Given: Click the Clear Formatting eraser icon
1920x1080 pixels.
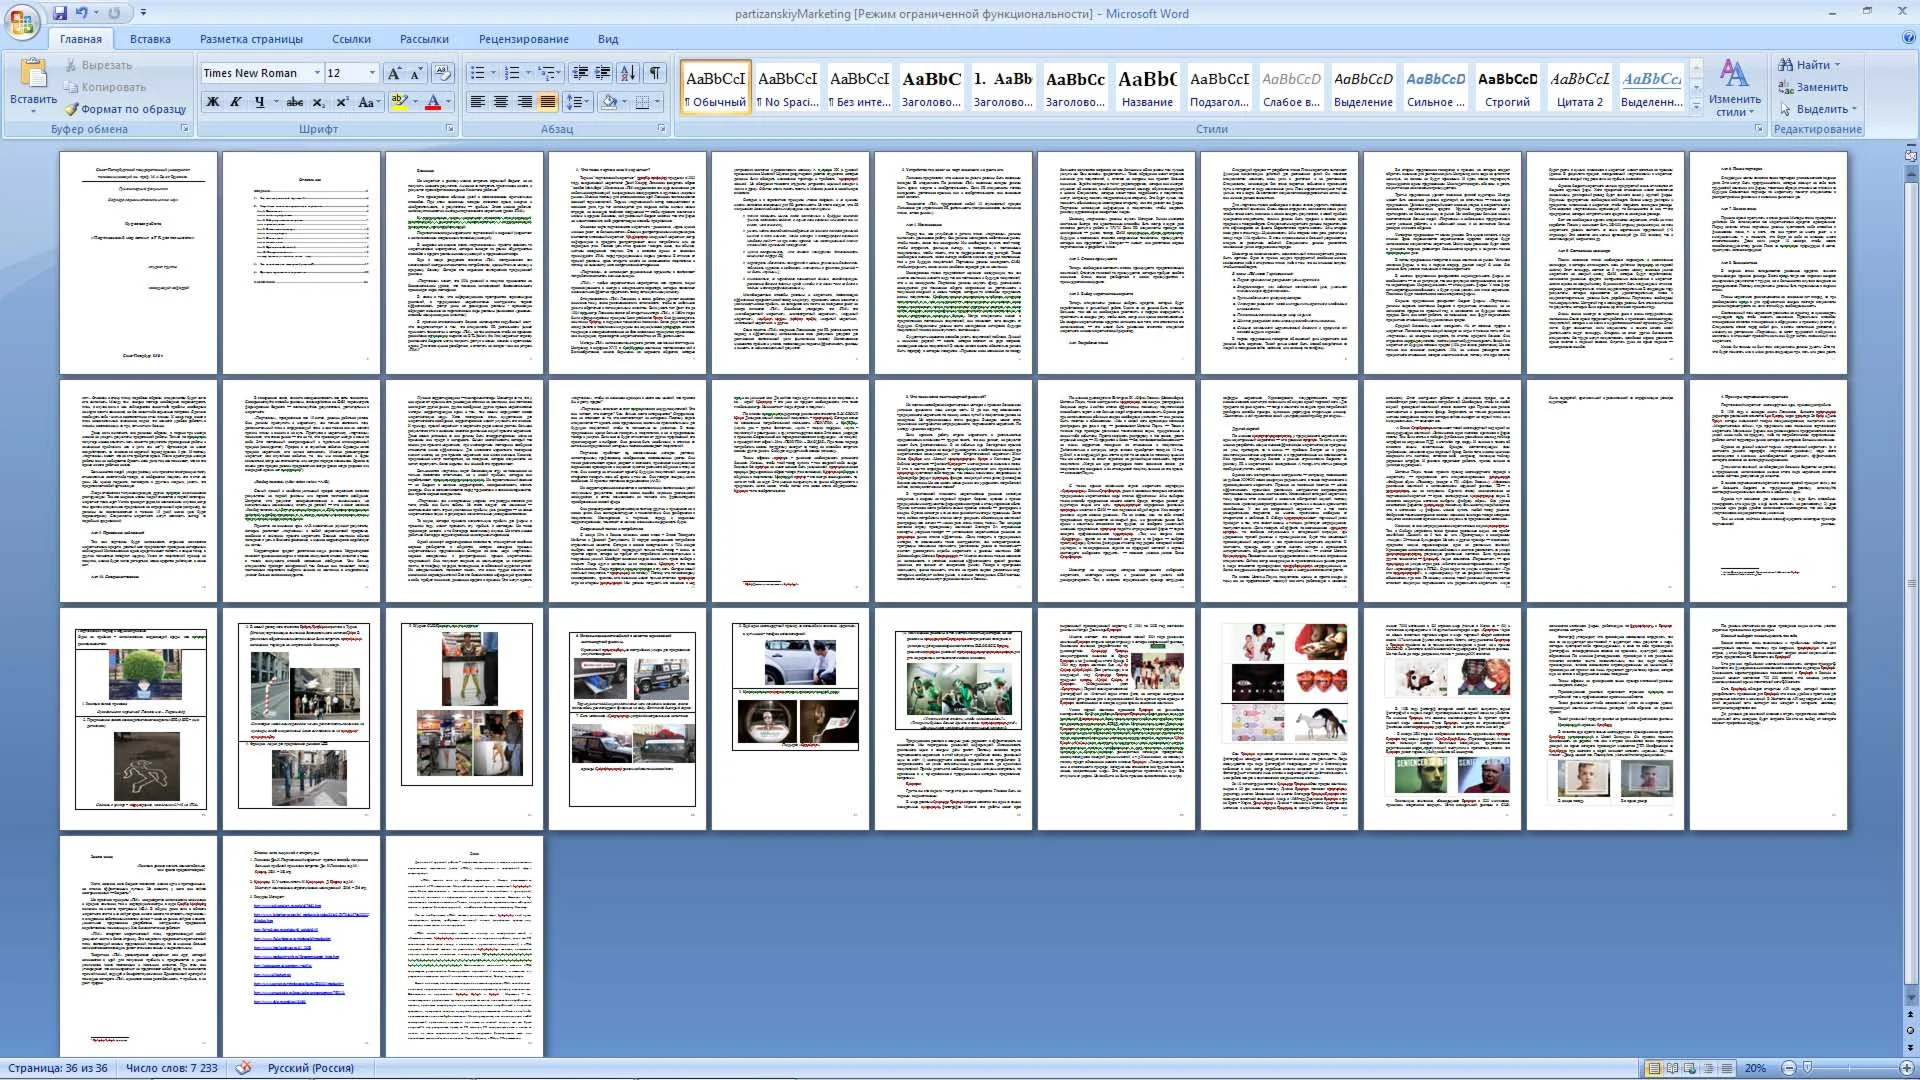Looking at the screenshot, I should coord(443,73).
